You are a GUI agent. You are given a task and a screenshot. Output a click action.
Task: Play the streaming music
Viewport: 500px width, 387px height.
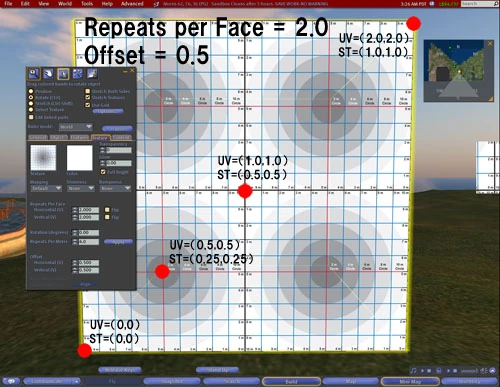[x=422, y=371]
